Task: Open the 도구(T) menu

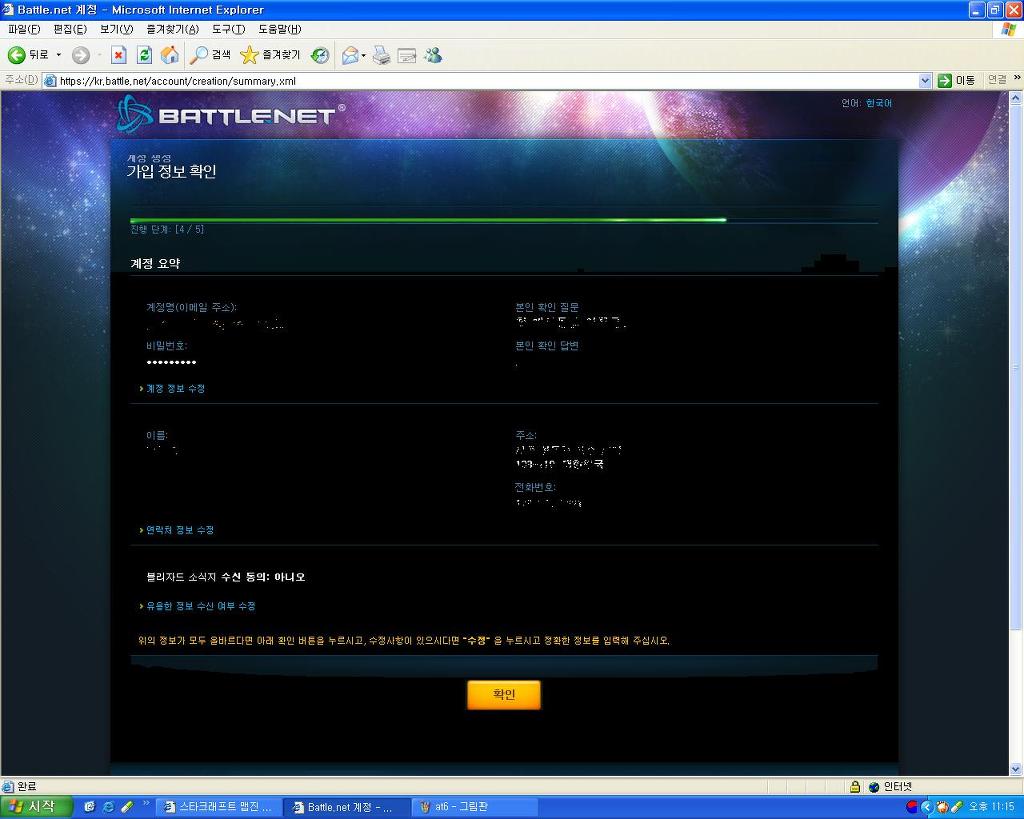Action: coord(229,29)
